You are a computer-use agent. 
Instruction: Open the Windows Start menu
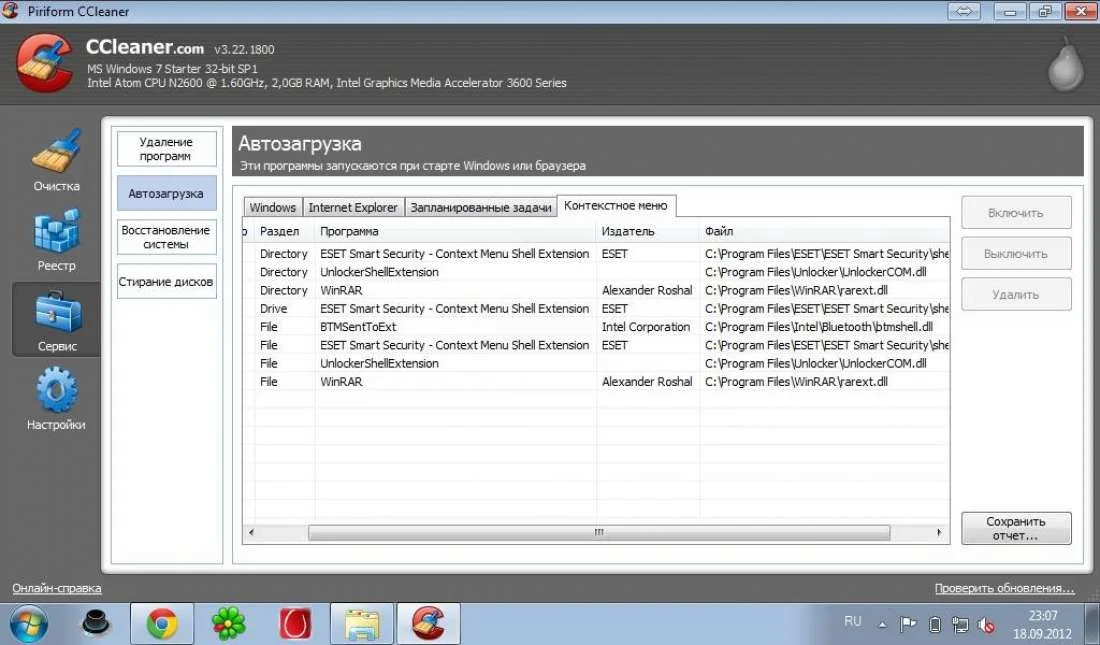click(x=28, y=623)
